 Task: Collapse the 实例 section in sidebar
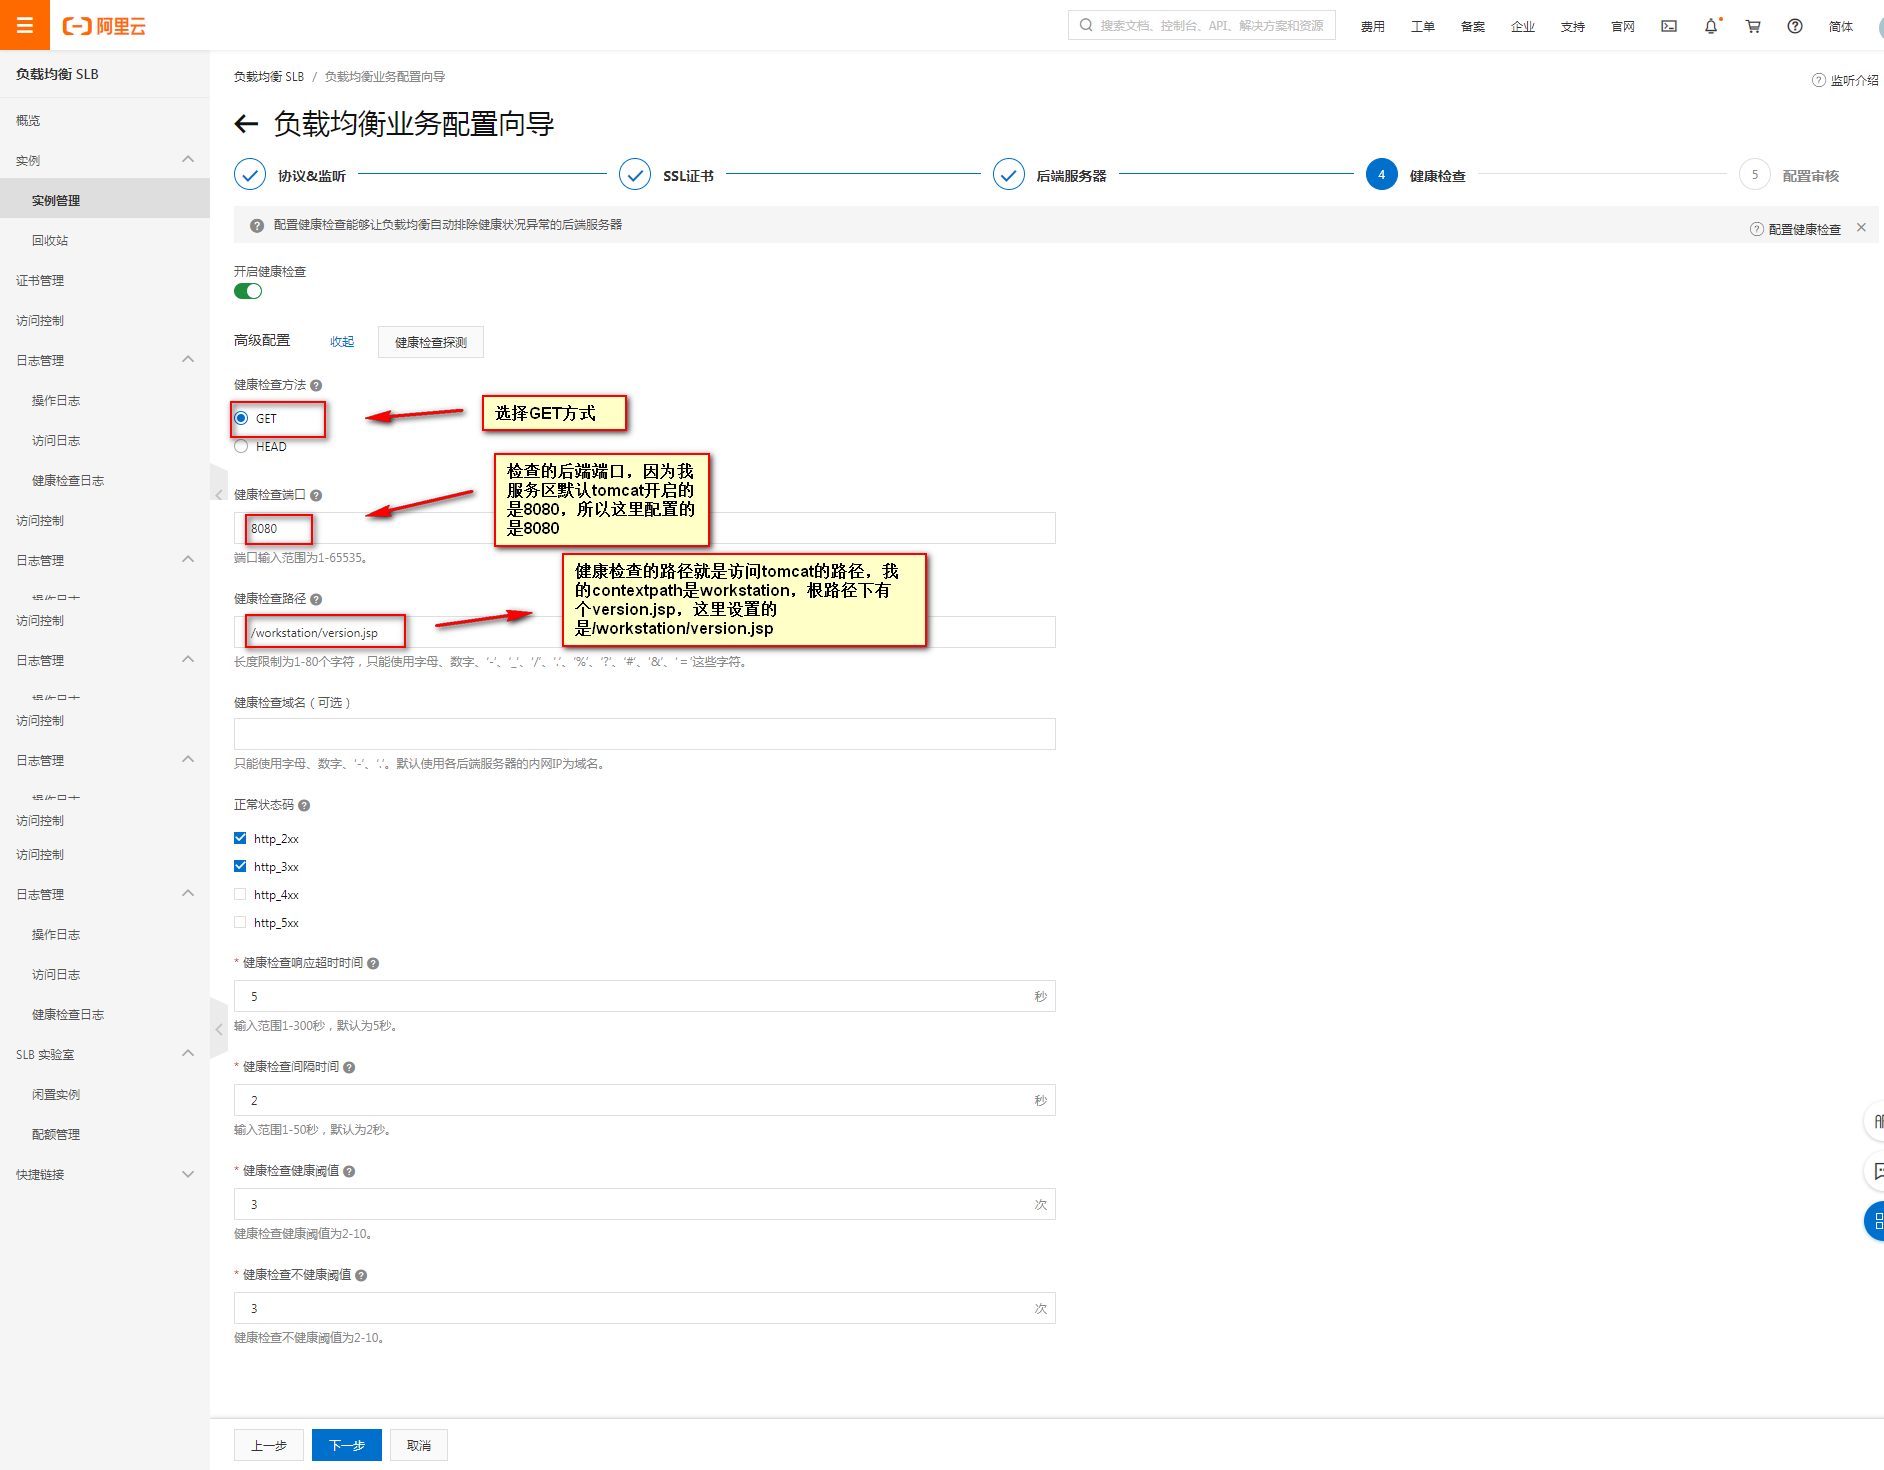[x=188, y=160]
